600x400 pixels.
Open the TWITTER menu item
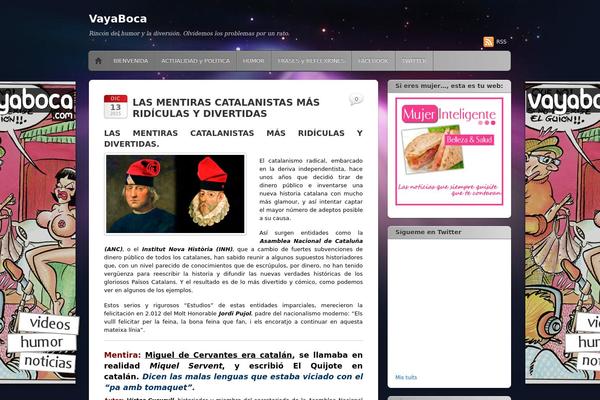point(414,61)
